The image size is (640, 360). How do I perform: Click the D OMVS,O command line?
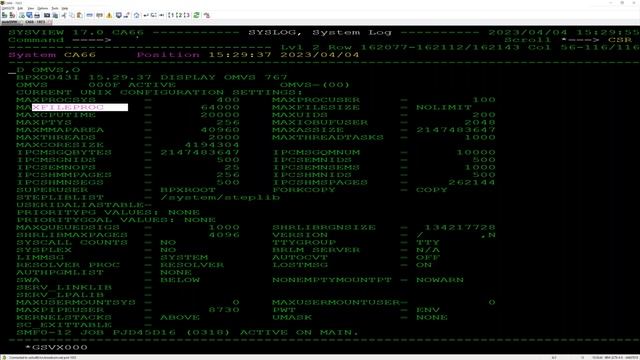click(x=48, y=70)
